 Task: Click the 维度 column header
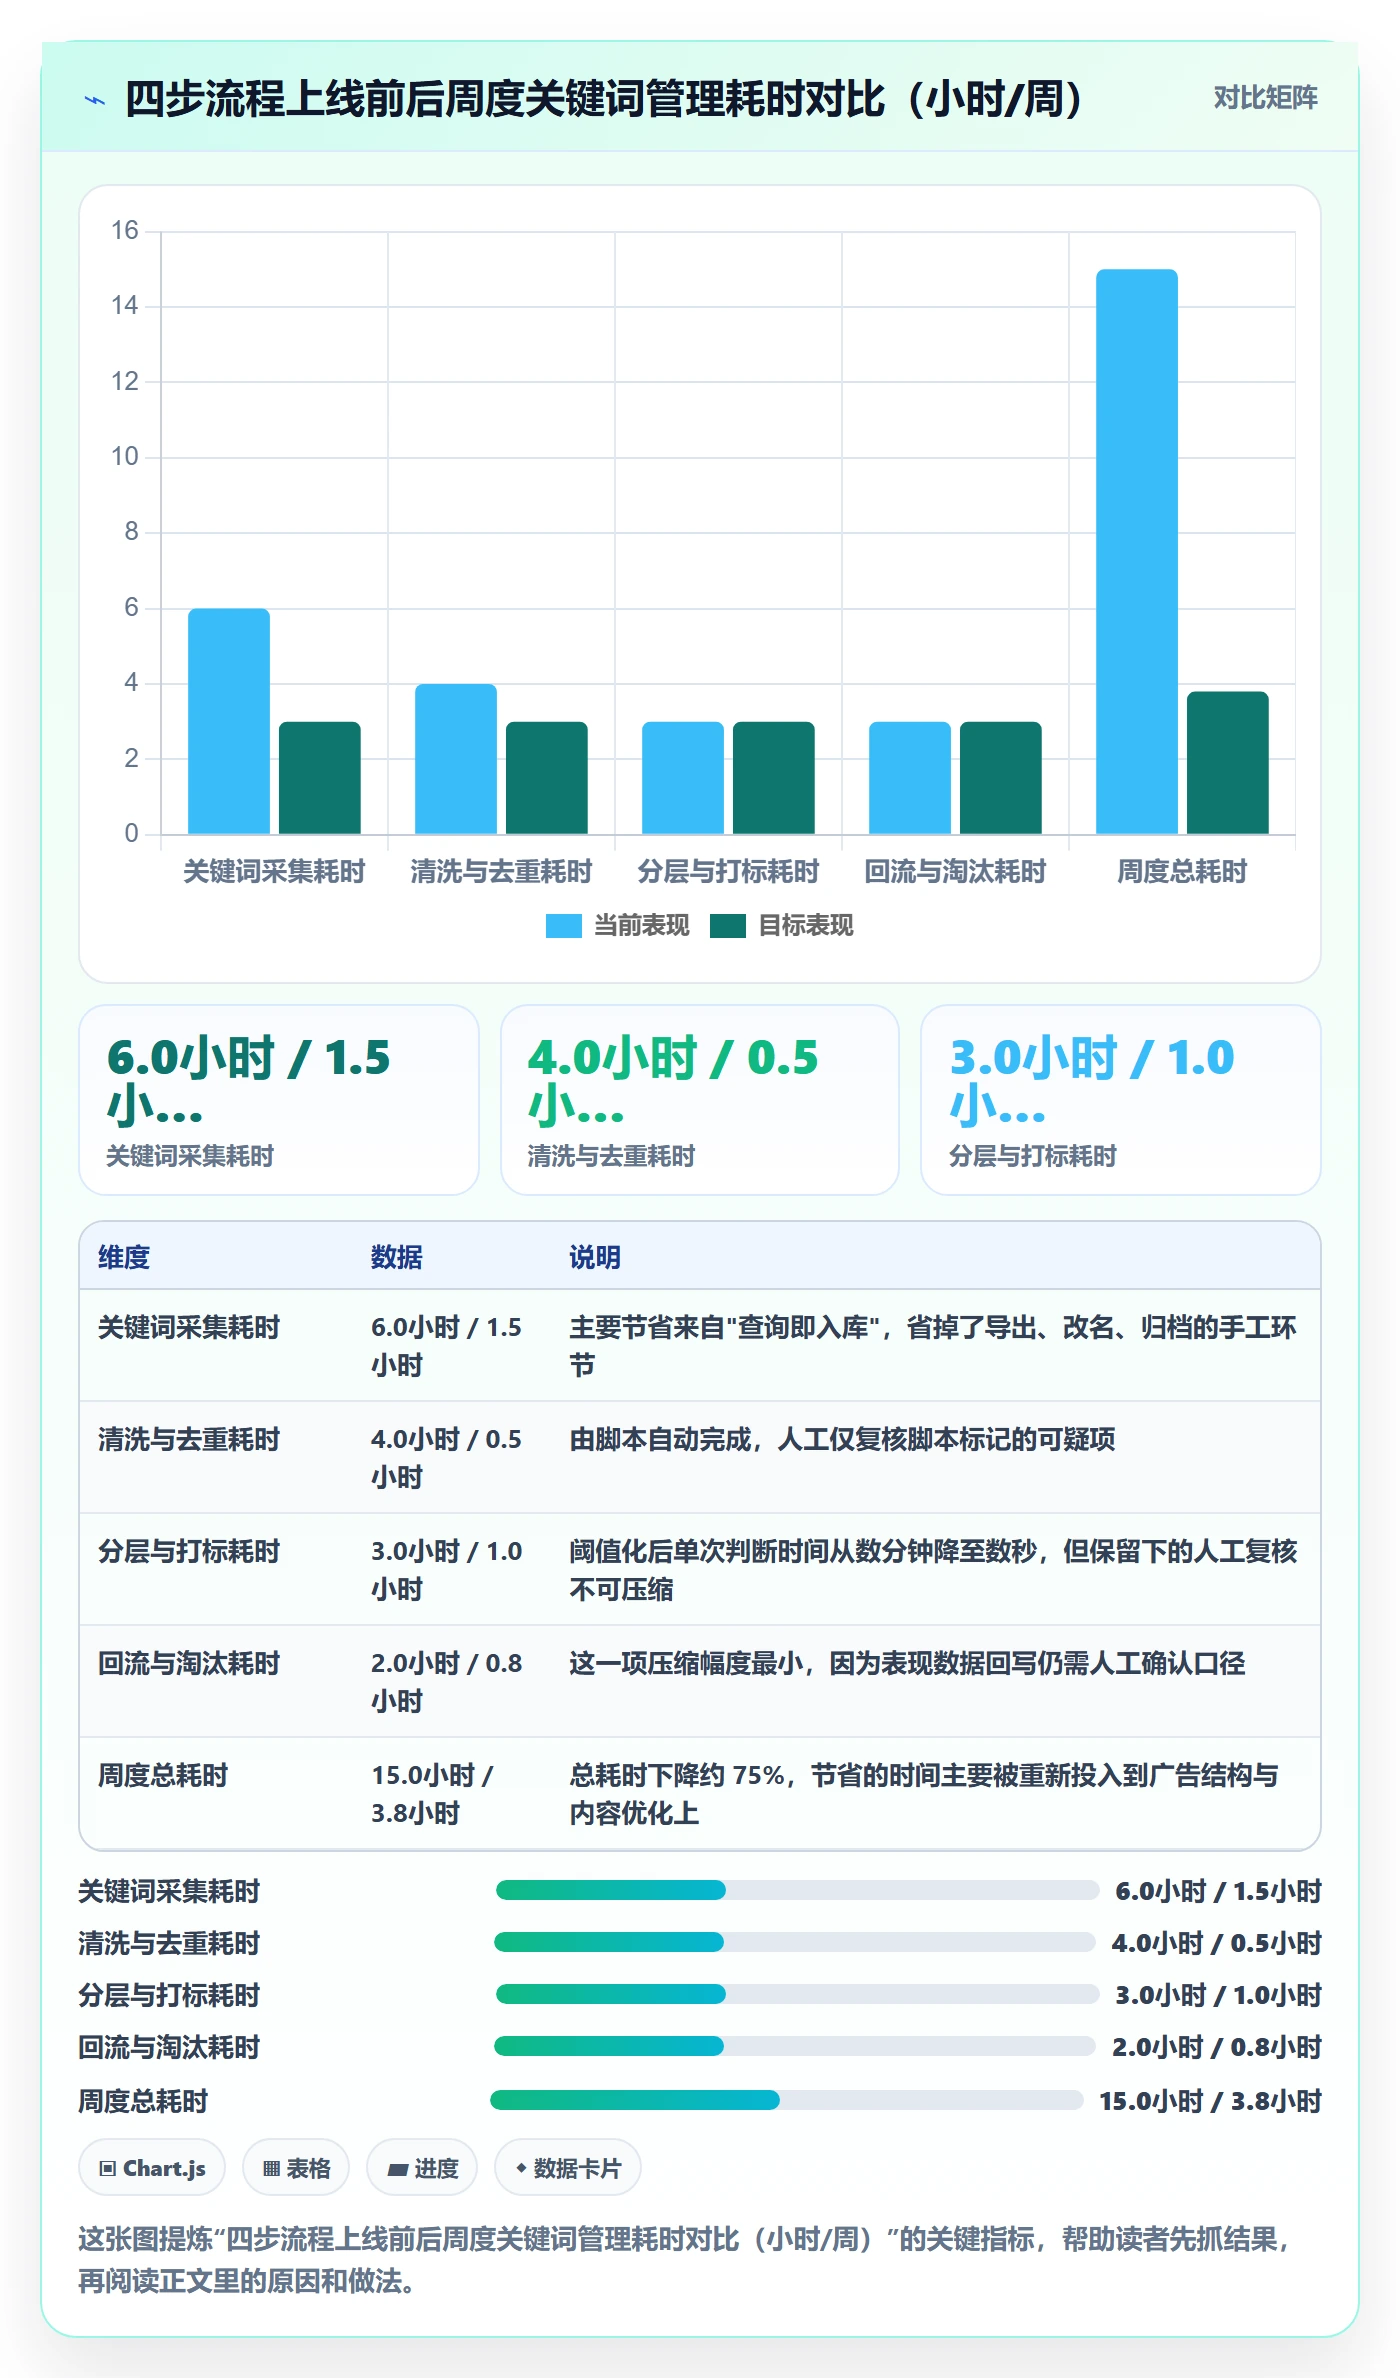tap(124, 1257)
